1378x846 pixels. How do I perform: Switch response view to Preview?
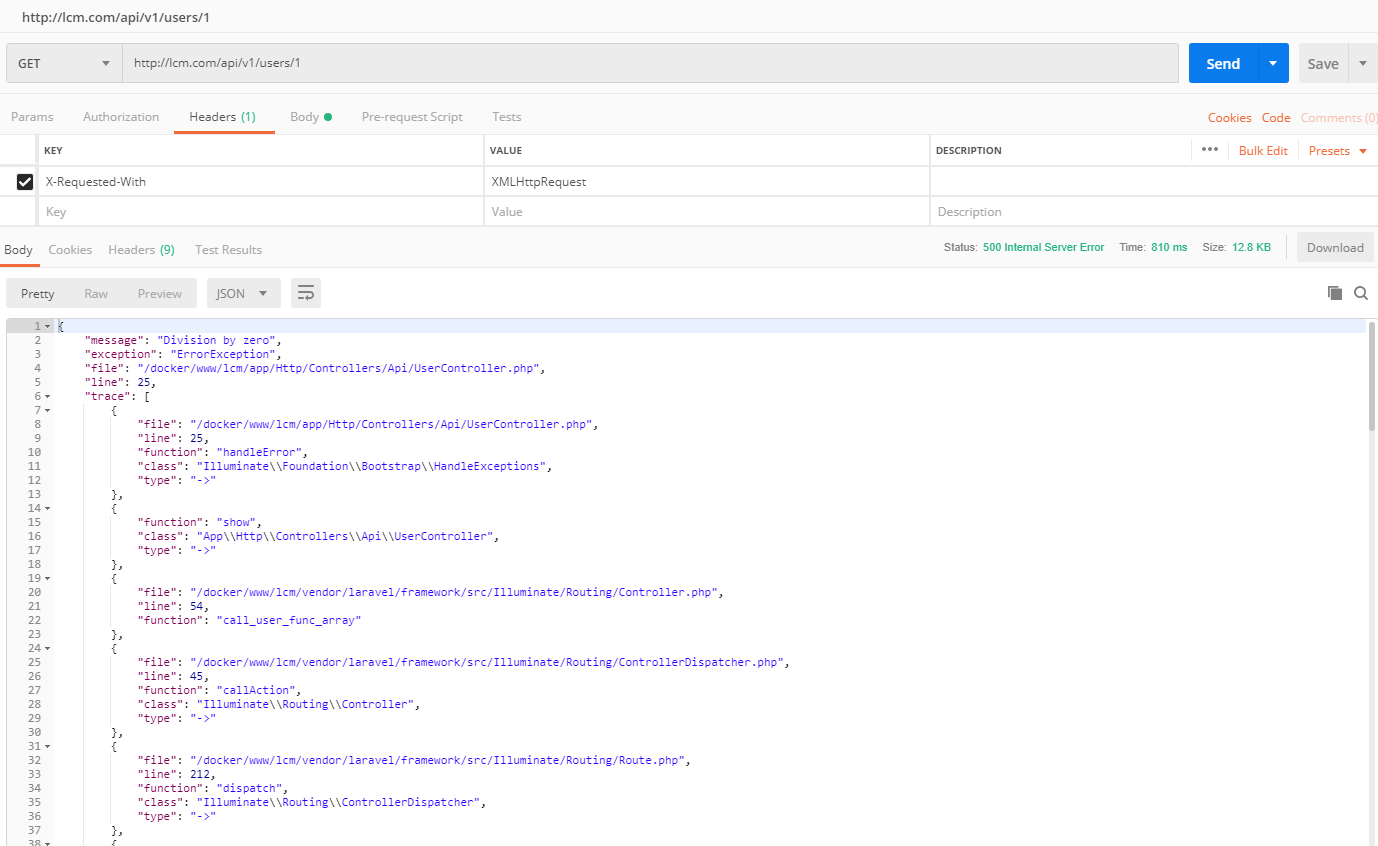(x=160, y=293)
